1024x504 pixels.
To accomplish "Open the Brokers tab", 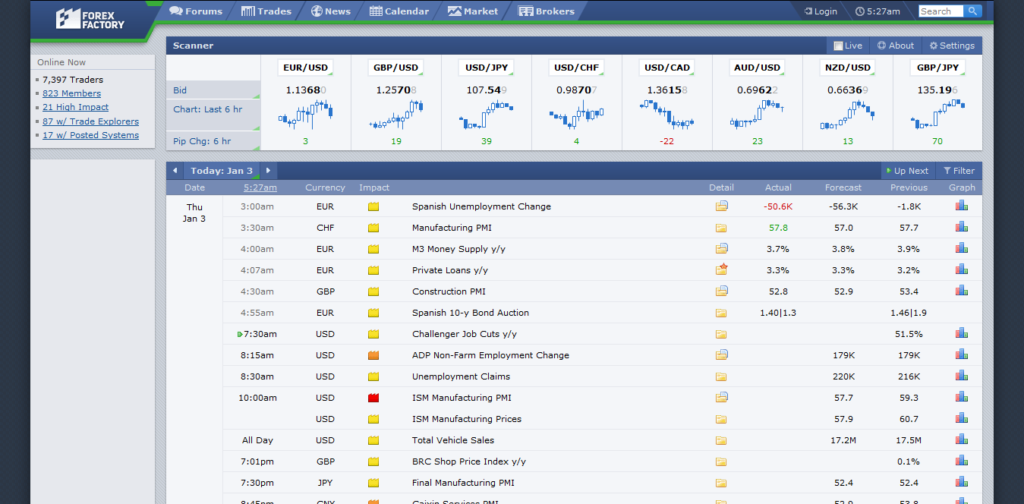I will click(x=546, y=11).
